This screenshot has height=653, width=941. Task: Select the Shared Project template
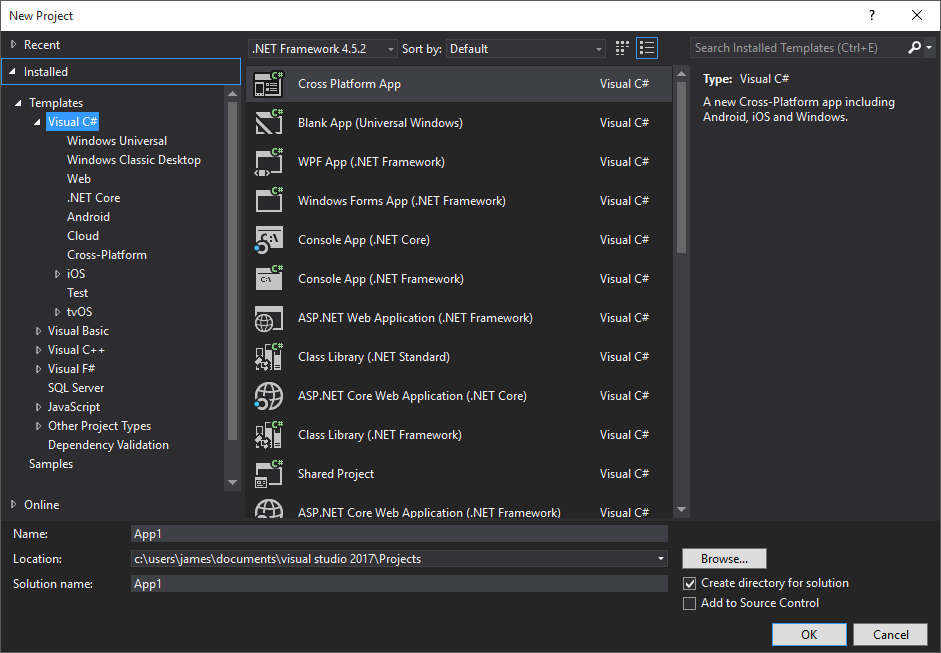point(335,473)
